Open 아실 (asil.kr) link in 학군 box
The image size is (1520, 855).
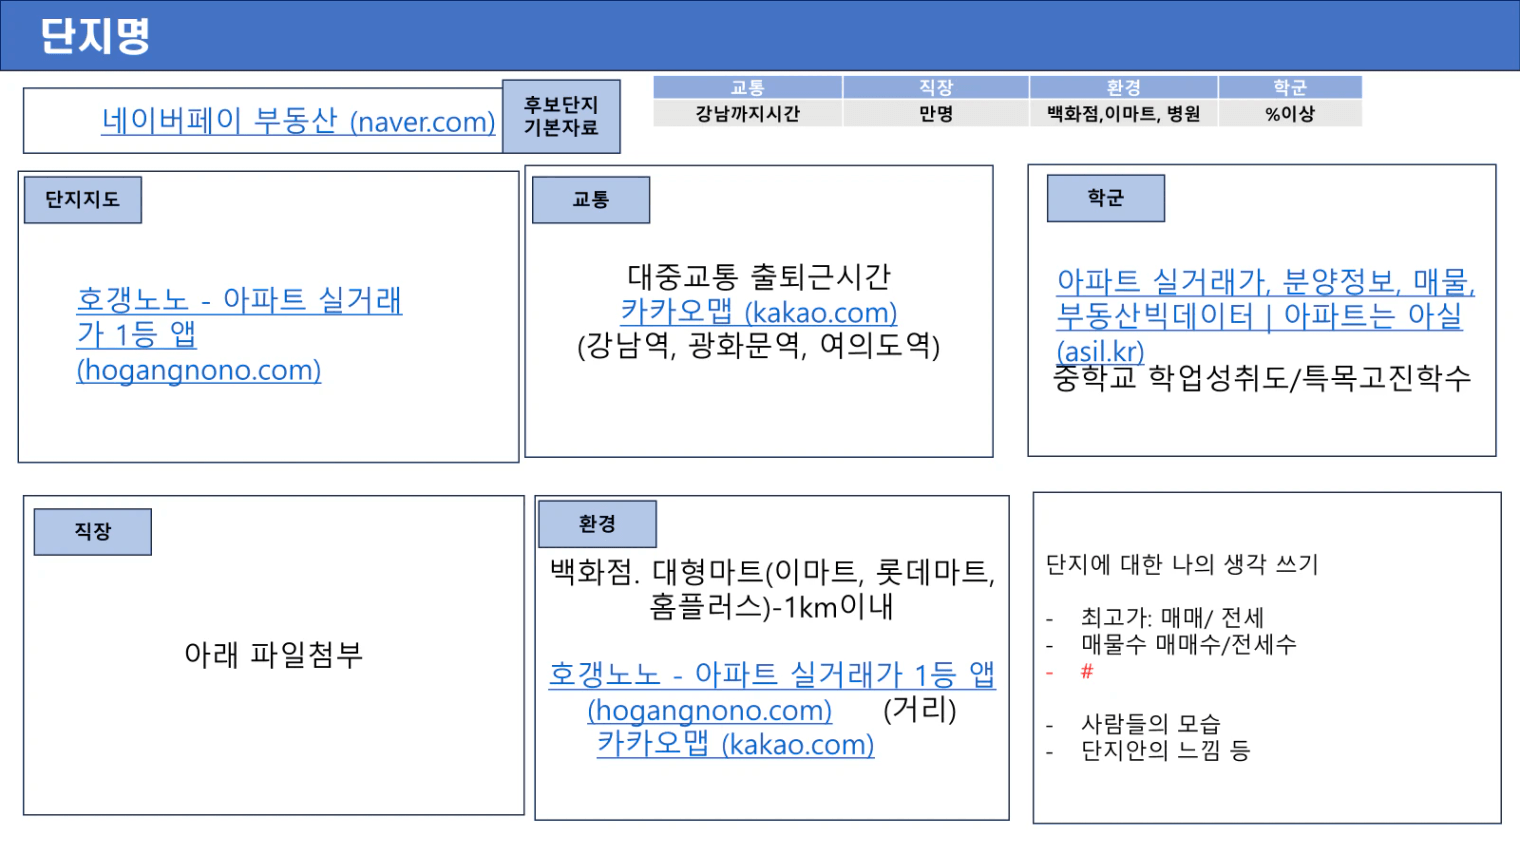tap(1265, 316)
